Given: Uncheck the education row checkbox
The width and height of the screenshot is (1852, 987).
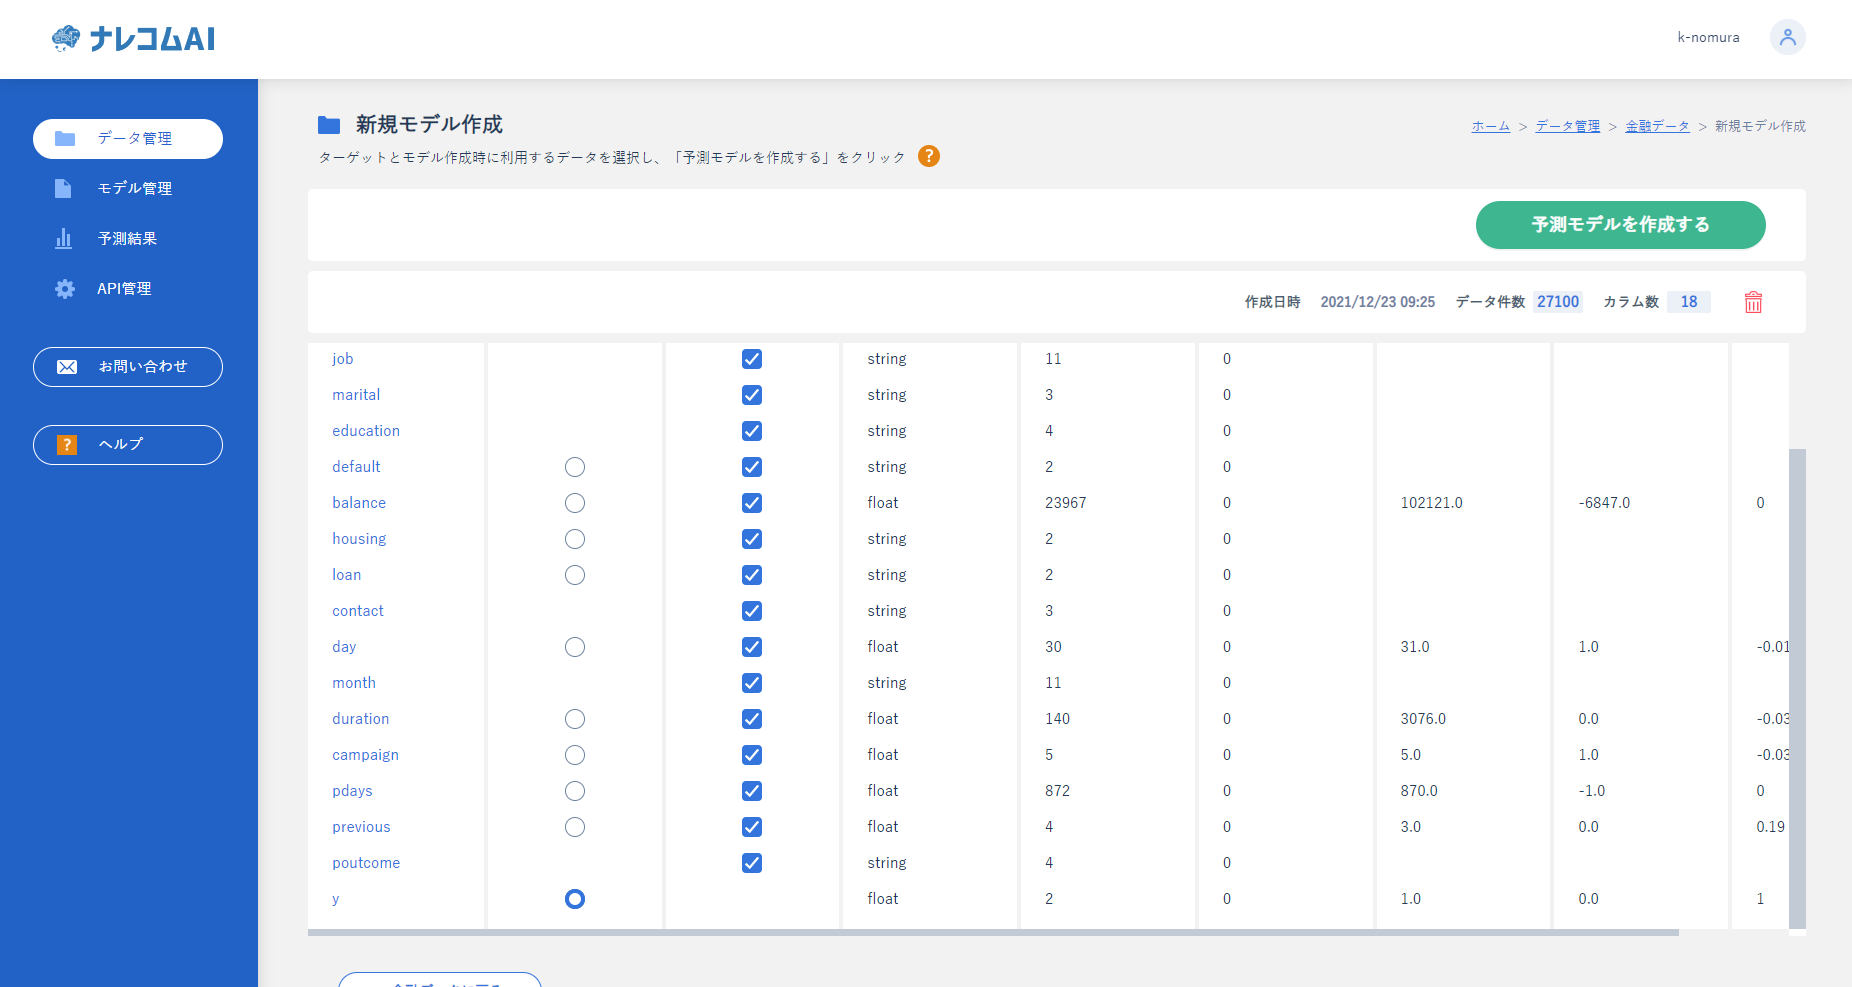Looking at the screenshot, I should point(752,431).
